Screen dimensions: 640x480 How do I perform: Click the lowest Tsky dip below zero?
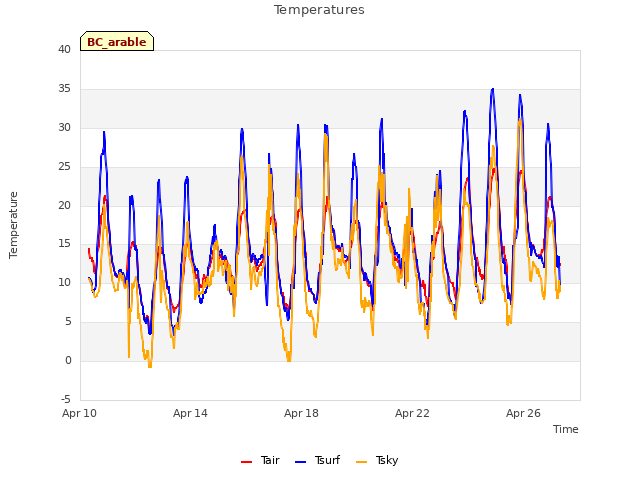point(150,367)
